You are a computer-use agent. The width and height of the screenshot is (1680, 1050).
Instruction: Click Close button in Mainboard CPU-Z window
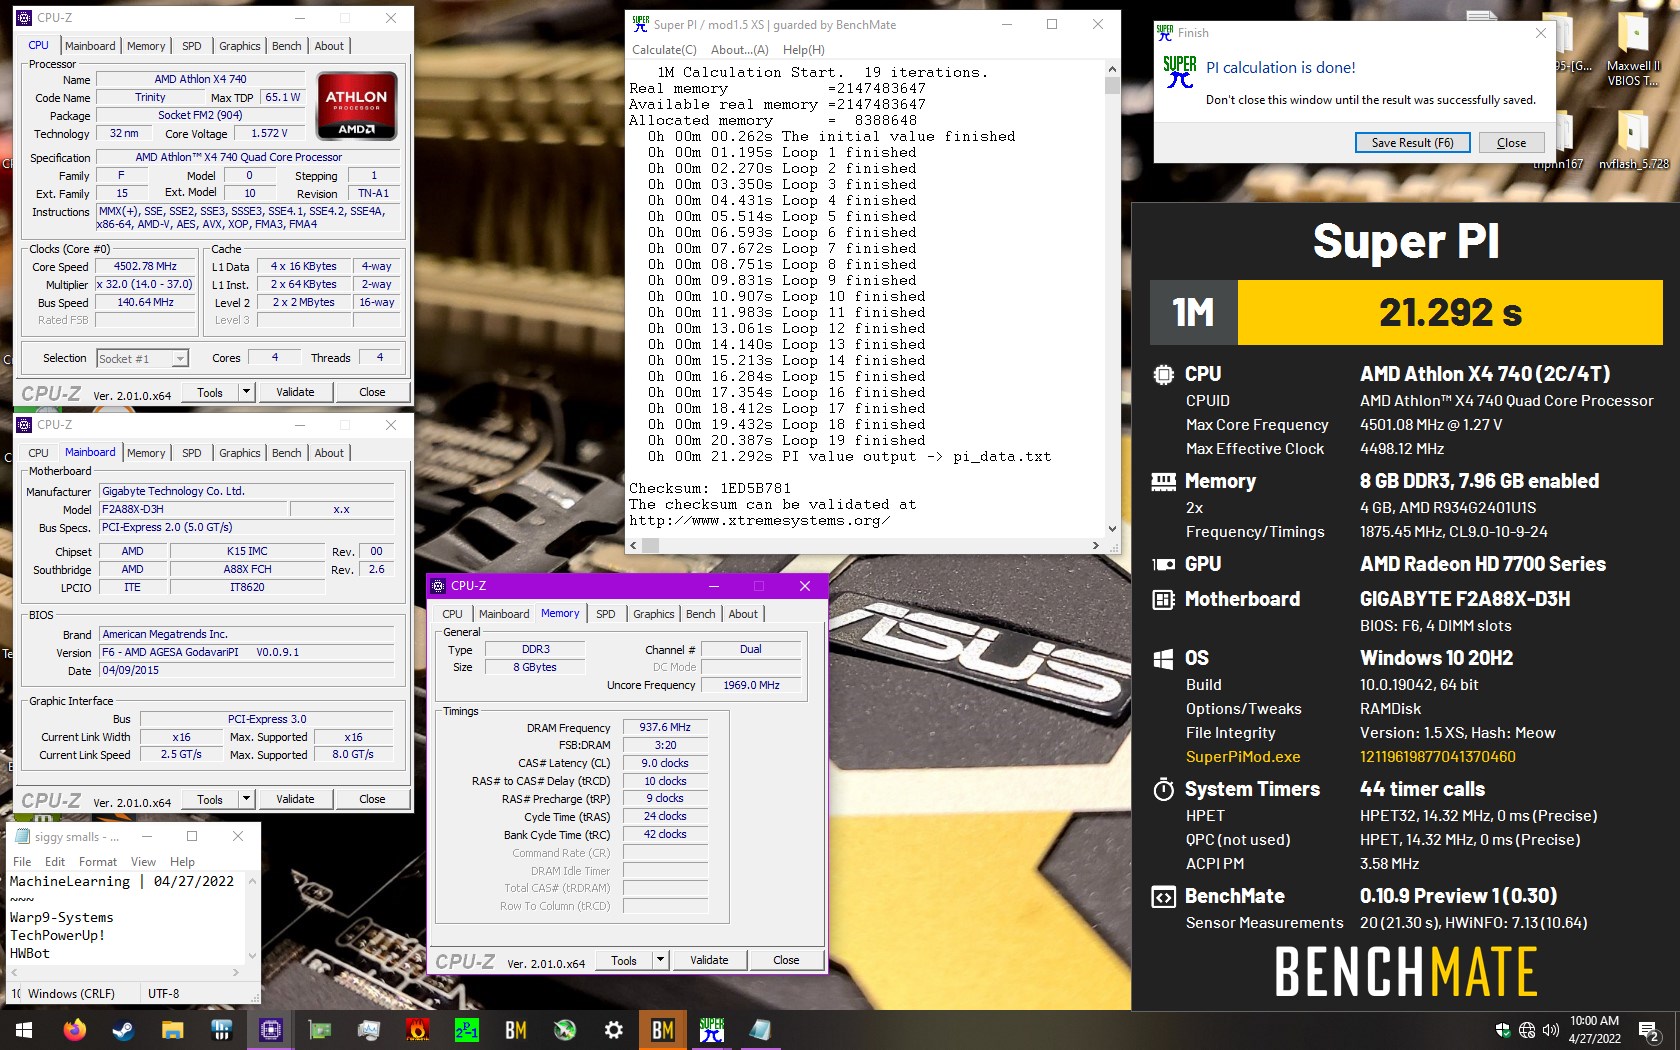point(372,799)
